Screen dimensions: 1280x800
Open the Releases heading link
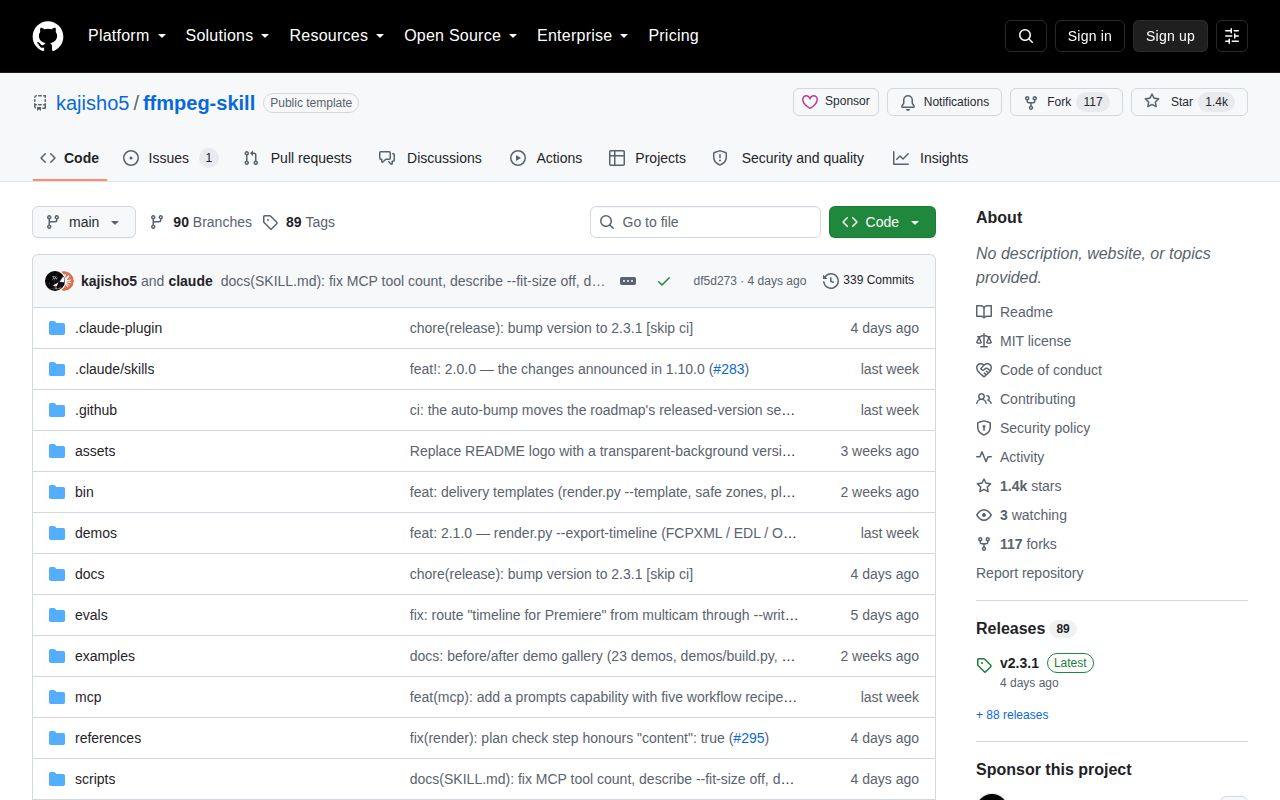coord(1025,629)
